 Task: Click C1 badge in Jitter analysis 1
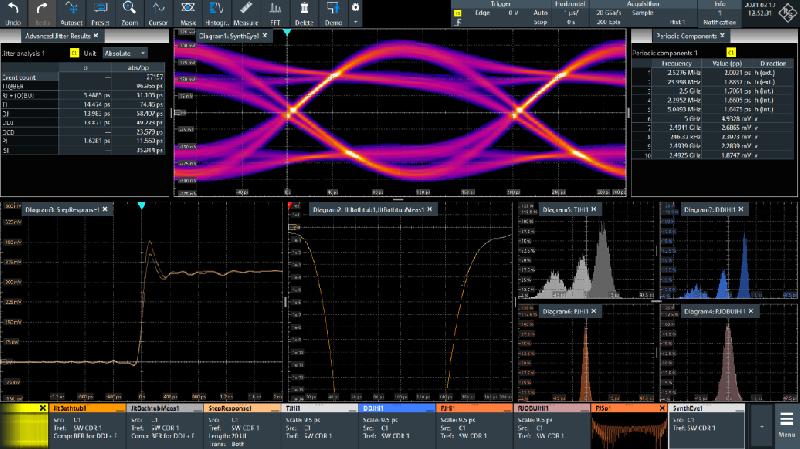pyautogui.click(x=74, y=53)
